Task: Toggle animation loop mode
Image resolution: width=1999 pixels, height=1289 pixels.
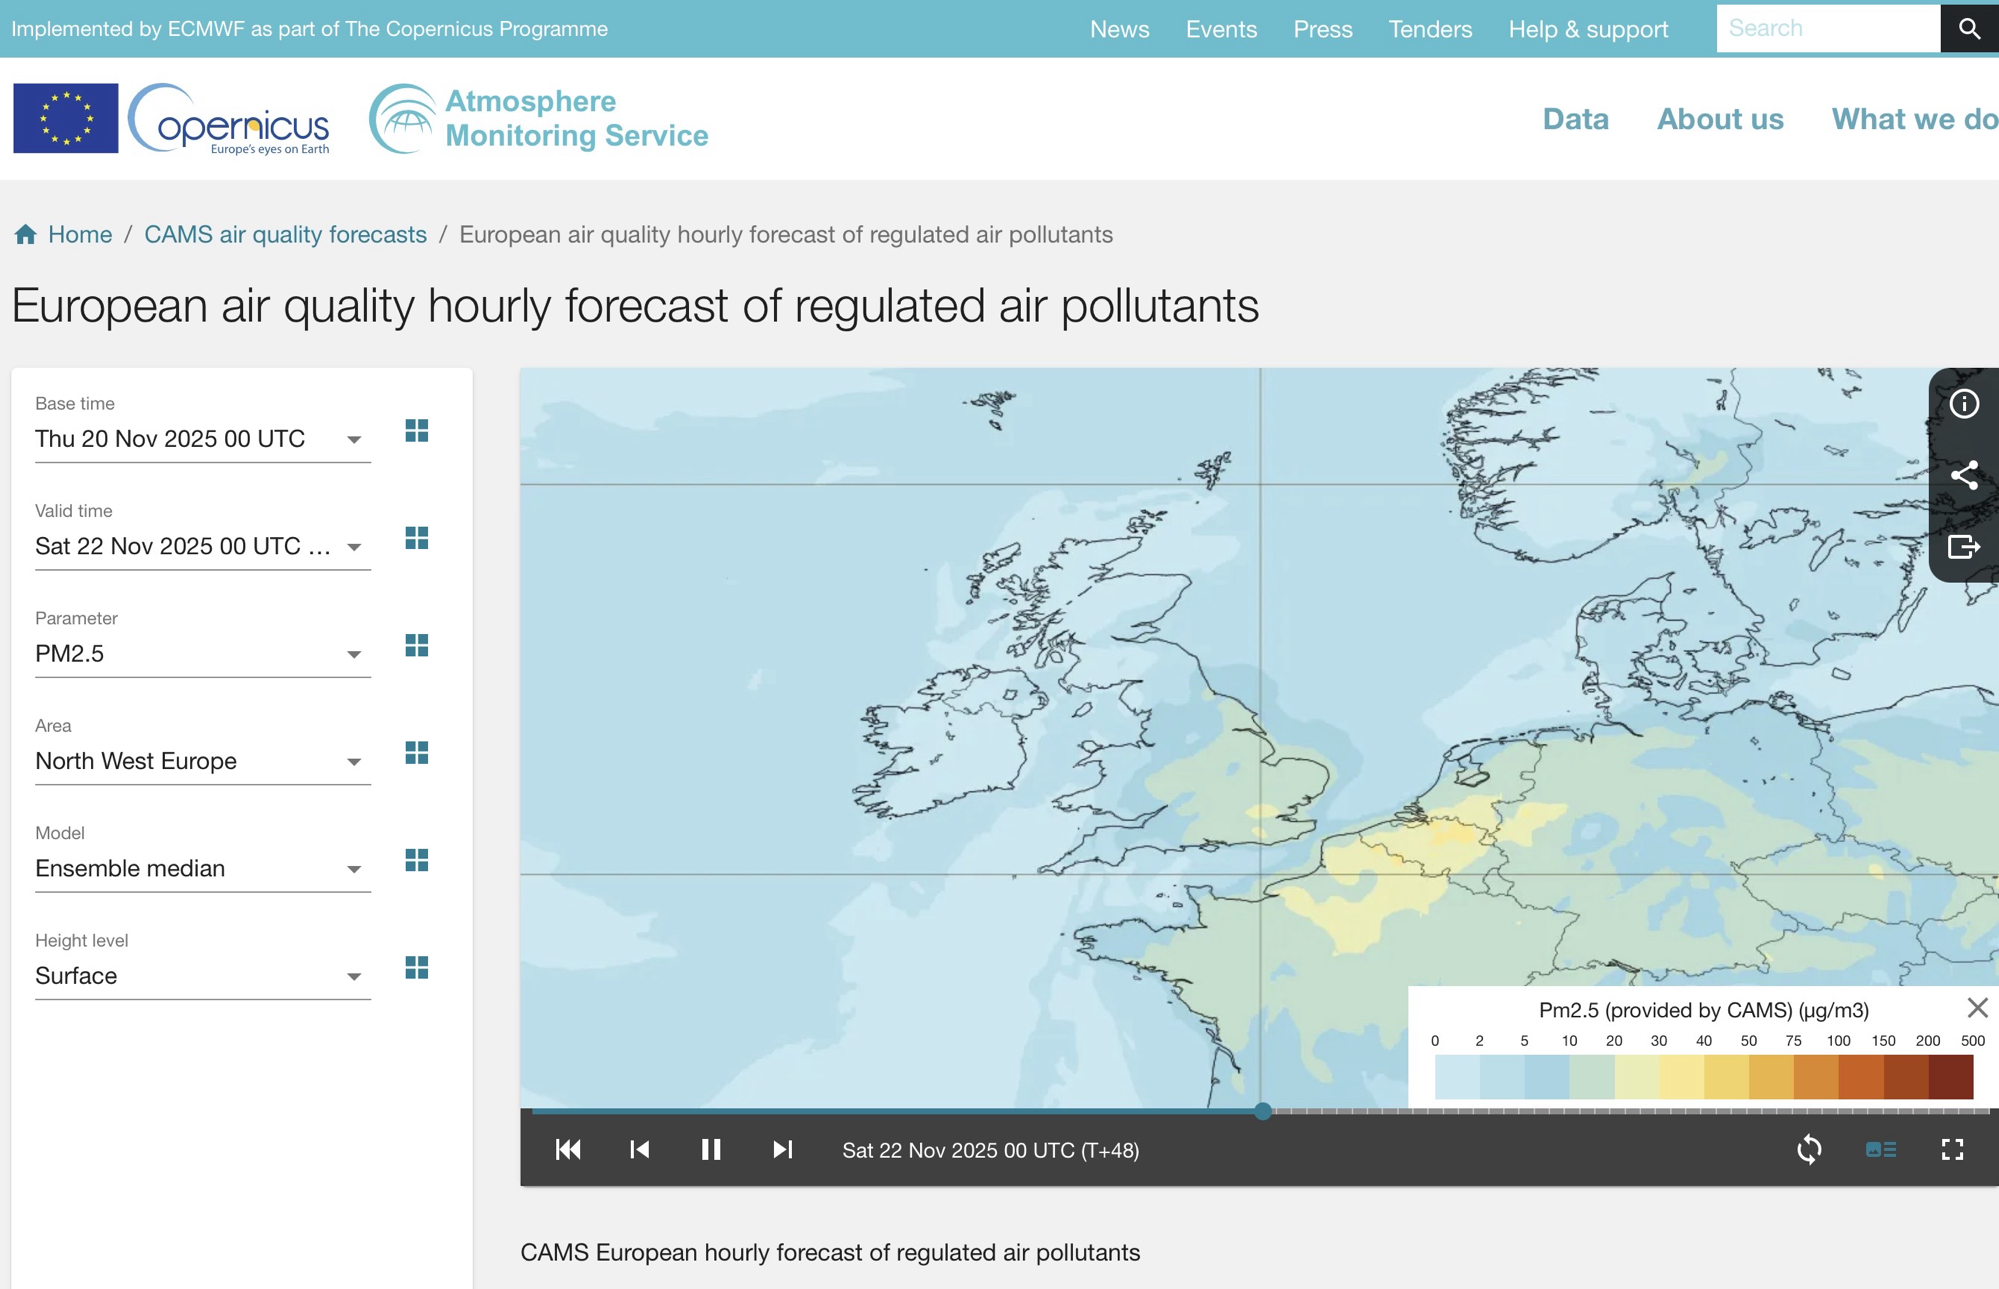Action: (x=1809, y=1150)
